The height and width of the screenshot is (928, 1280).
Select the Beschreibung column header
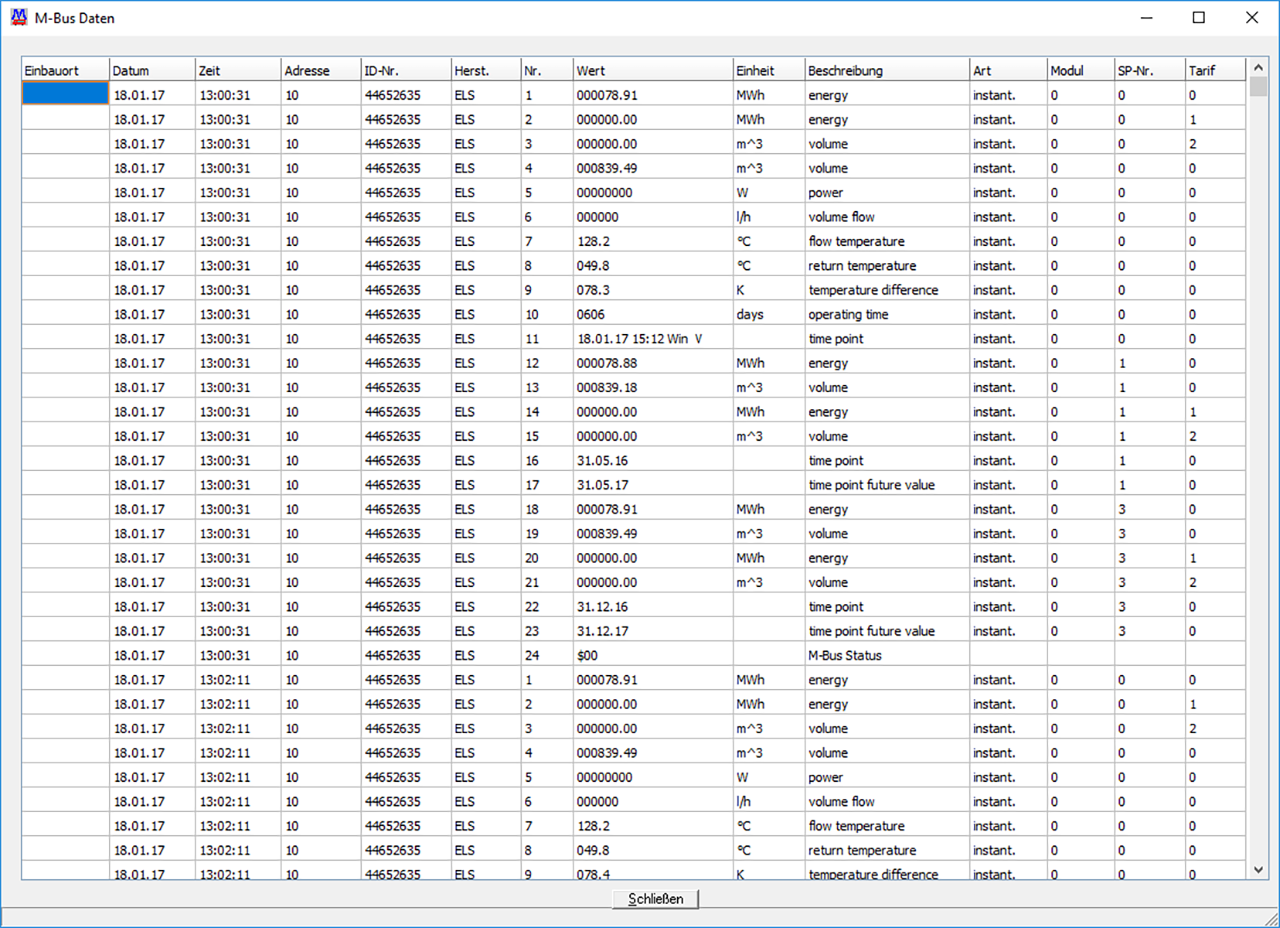[886, 71]
